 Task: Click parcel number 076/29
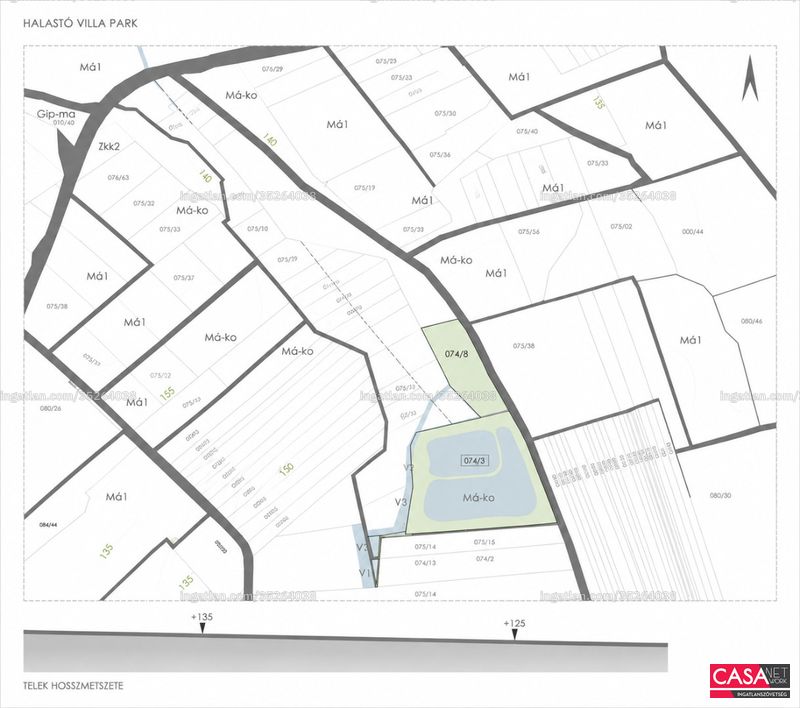272,69
